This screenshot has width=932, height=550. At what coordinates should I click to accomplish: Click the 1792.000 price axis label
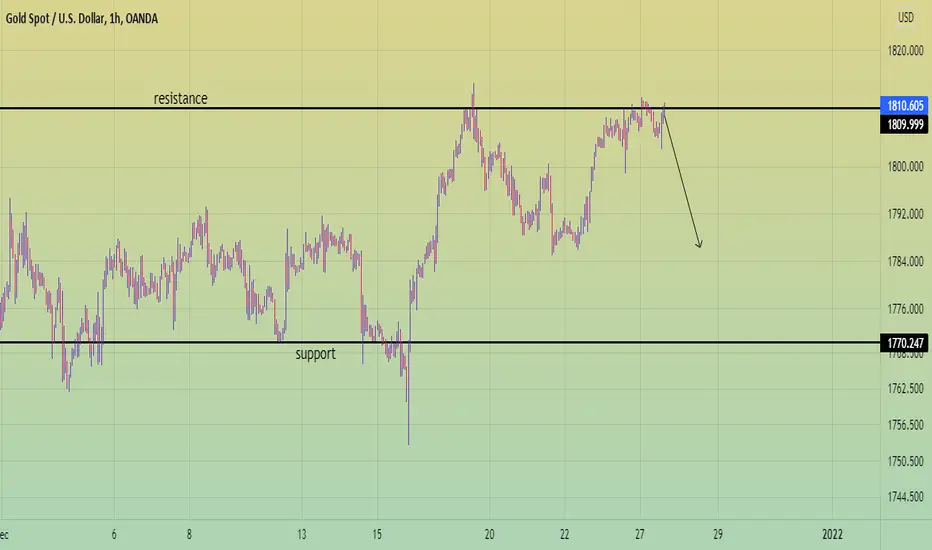(905, 214)
